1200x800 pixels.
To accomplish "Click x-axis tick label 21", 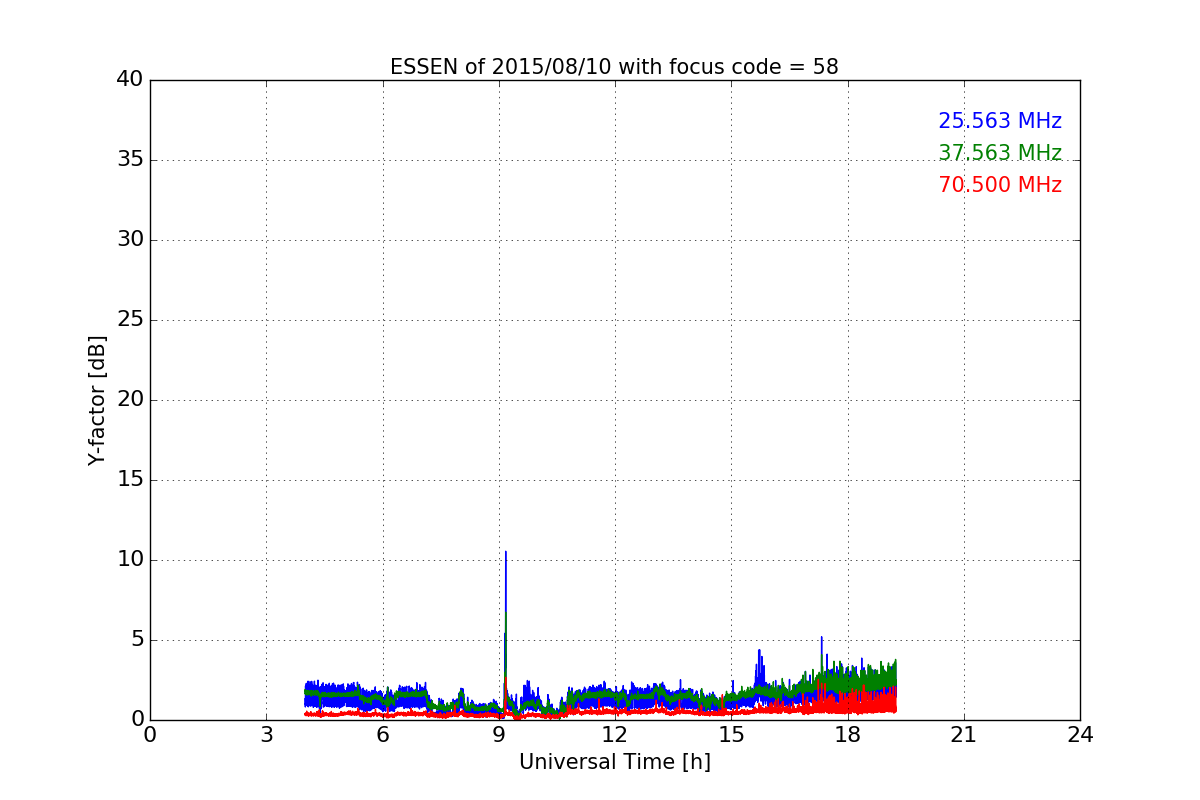I will click(964, 734).
